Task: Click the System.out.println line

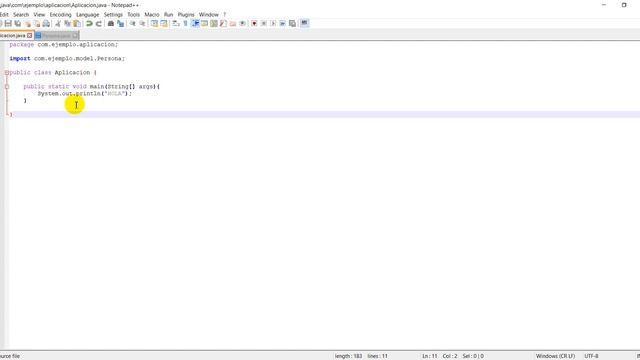Action: [85, 93]
